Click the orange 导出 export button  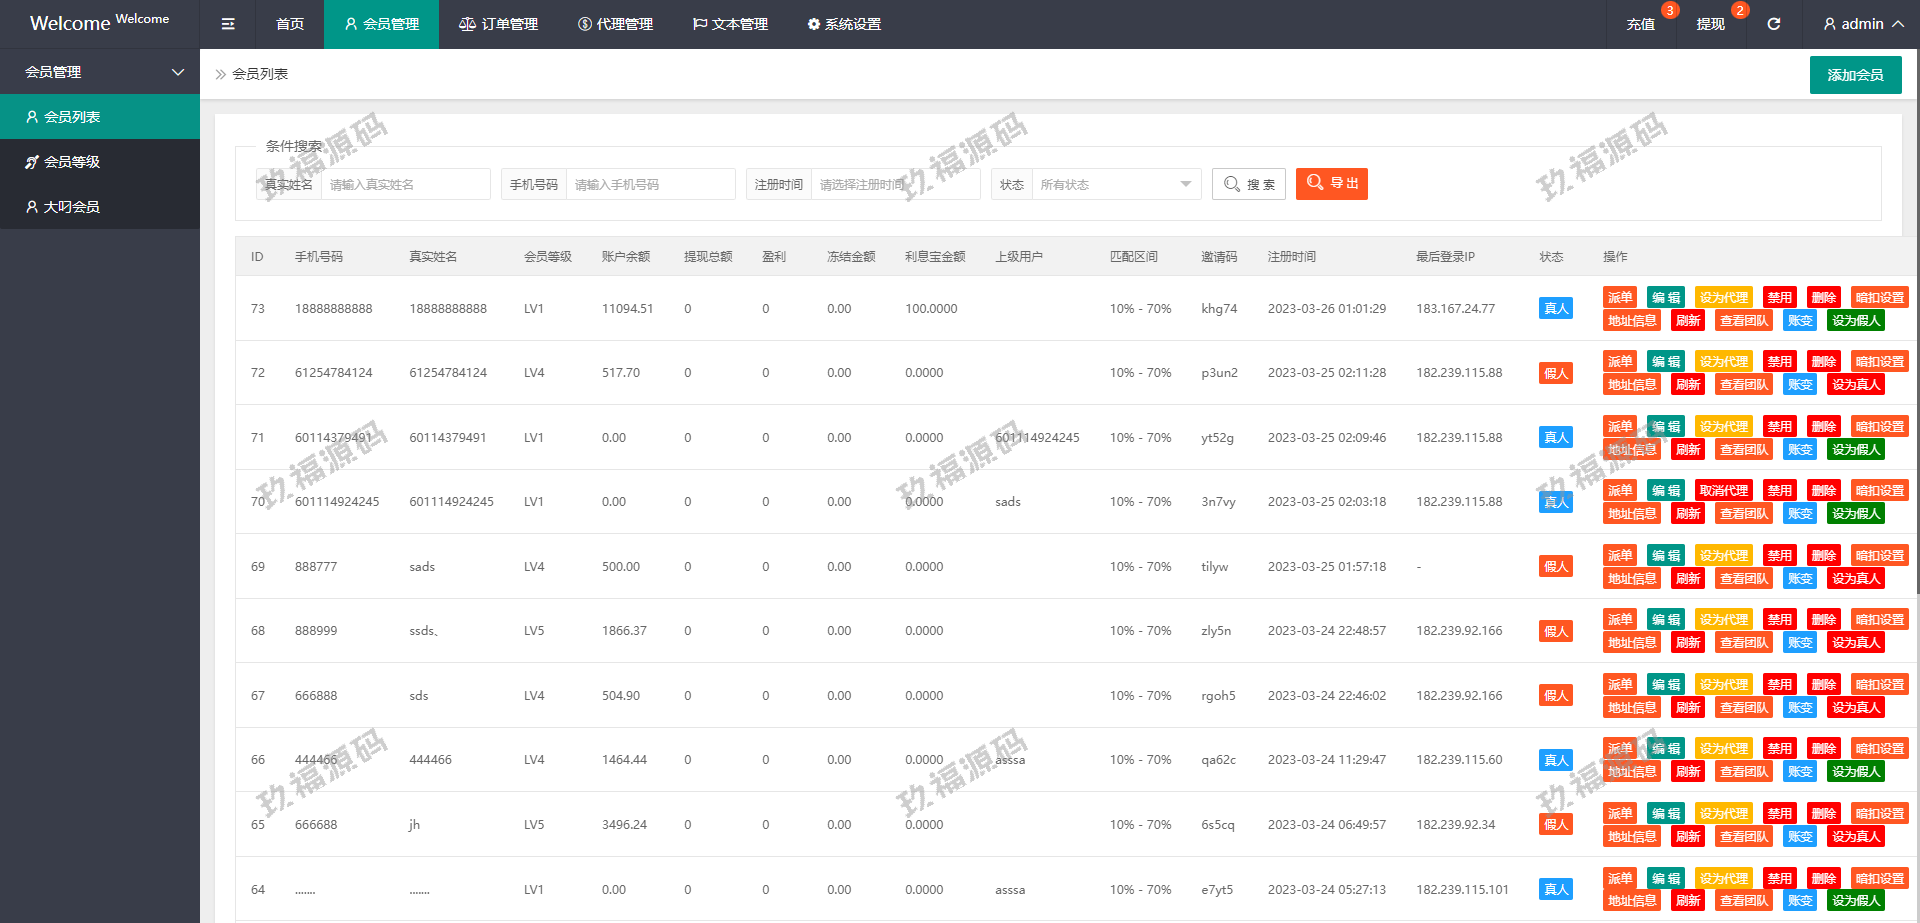pyautogui.click(x=1331, y=183)
